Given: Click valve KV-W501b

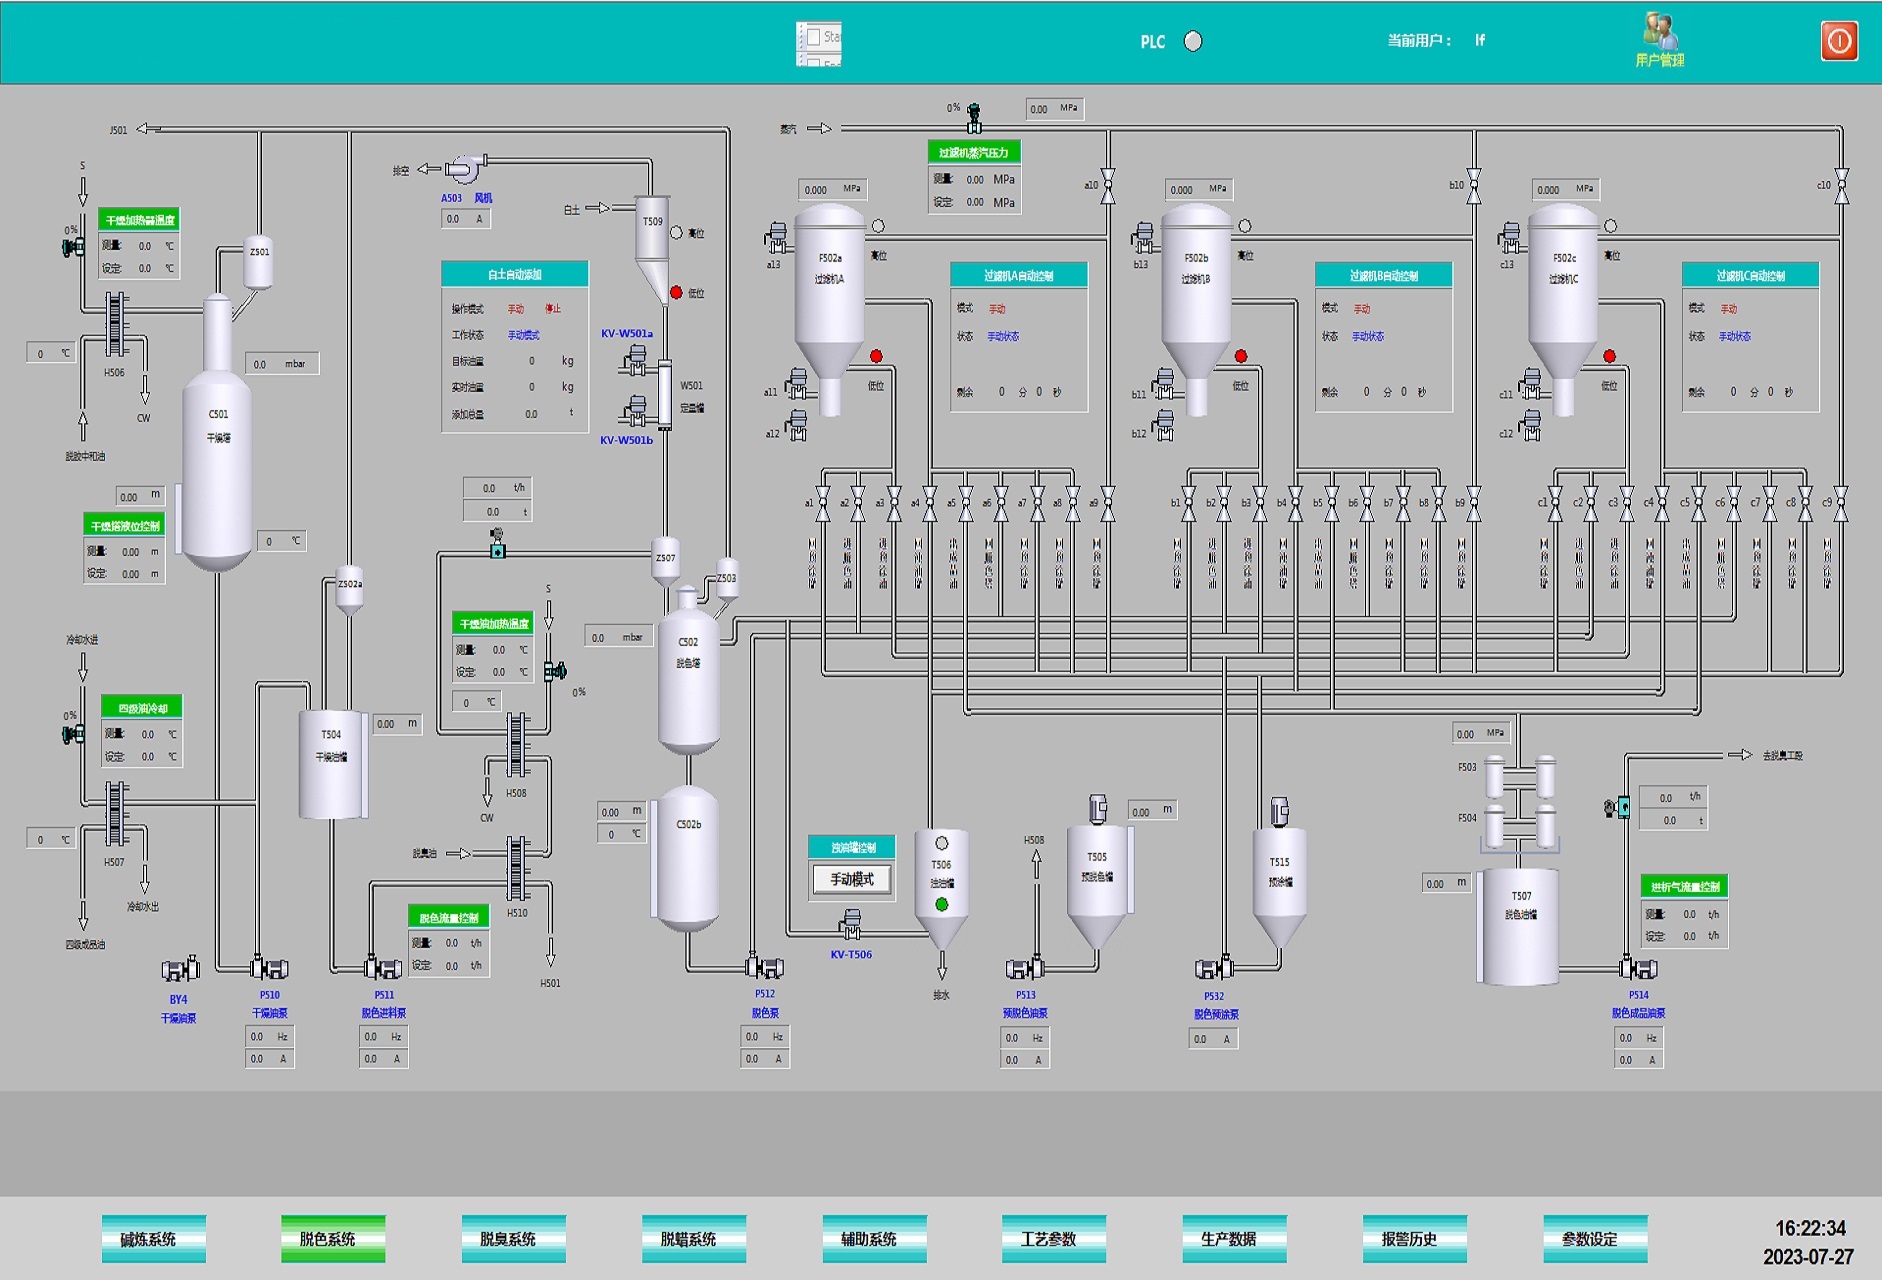Looking at the screenshot, I should [634, 411].
